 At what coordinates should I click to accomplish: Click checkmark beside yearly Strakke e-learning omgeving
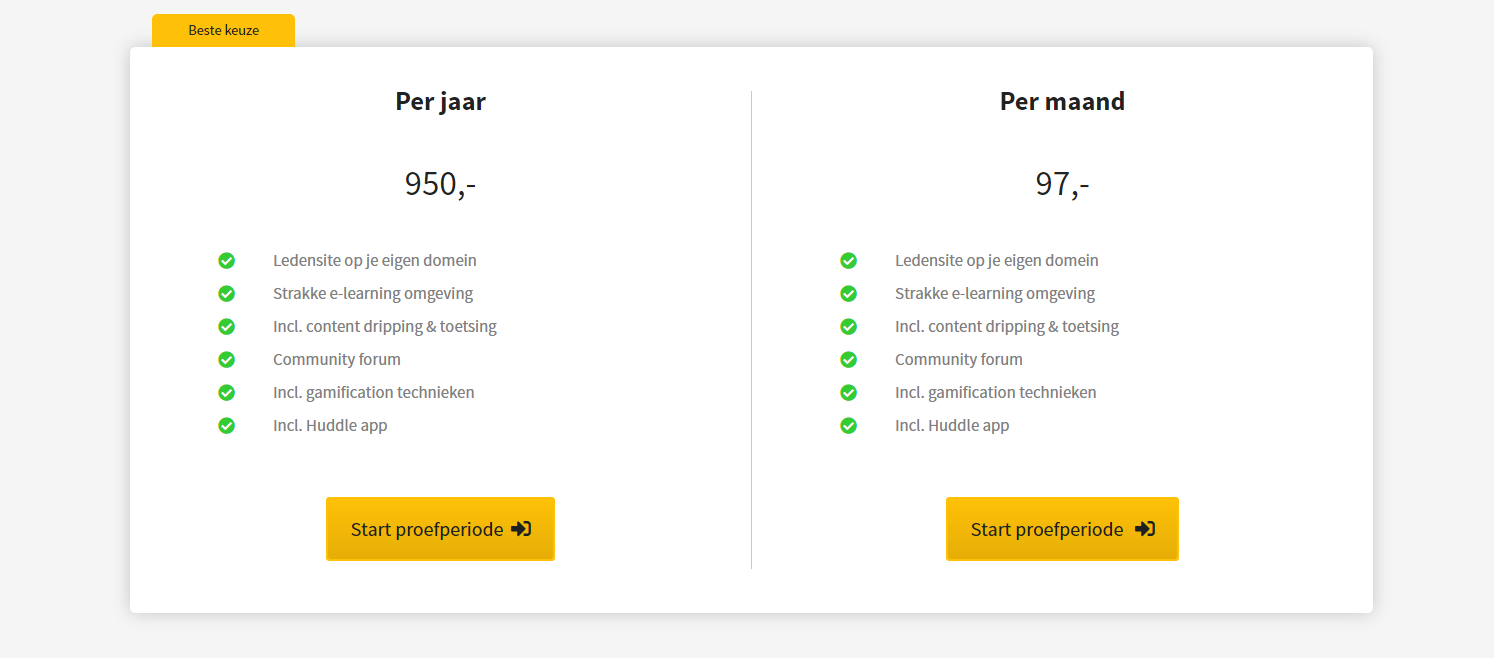click(226, 294)
